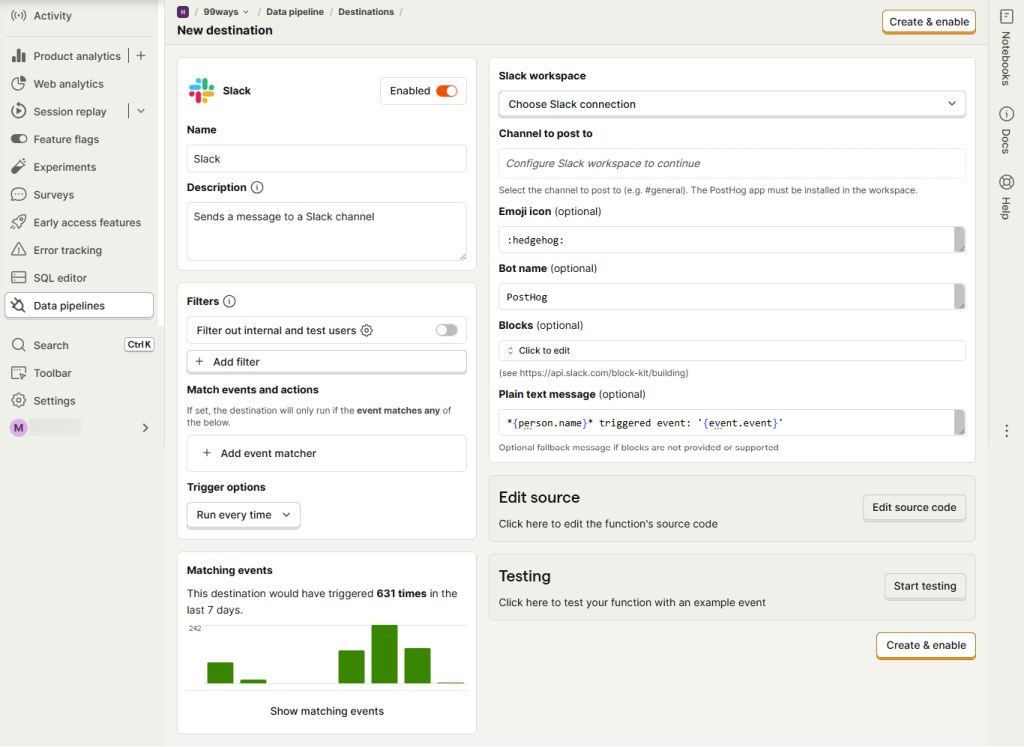Open the 99ways project dropdown
This screenshot has width=1024, height=747.
coord(227,12)
